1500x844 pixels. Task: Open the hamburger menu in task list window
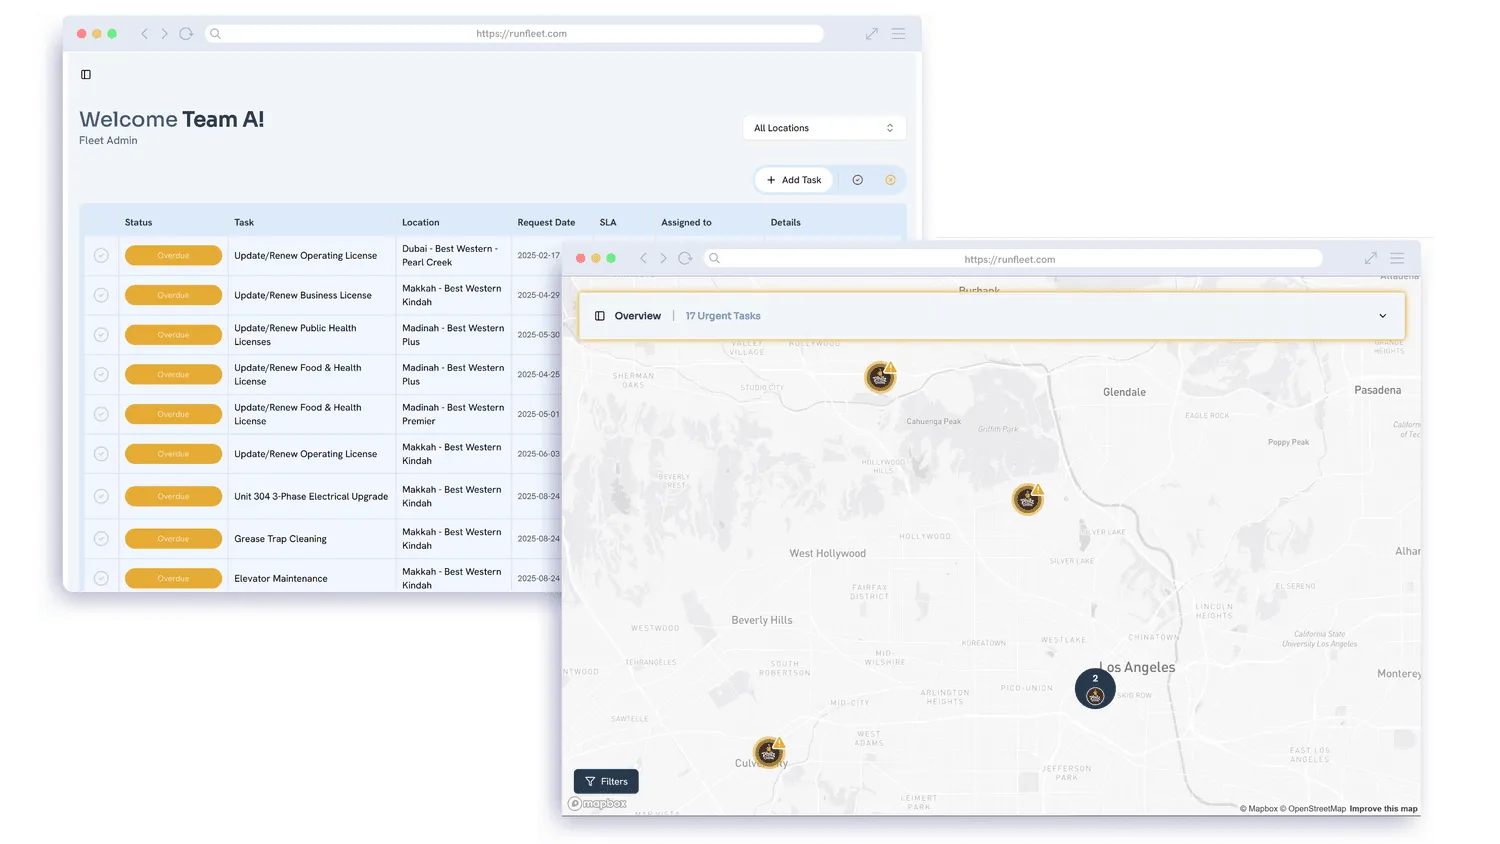pyautogui.click(x=899, y=34)
